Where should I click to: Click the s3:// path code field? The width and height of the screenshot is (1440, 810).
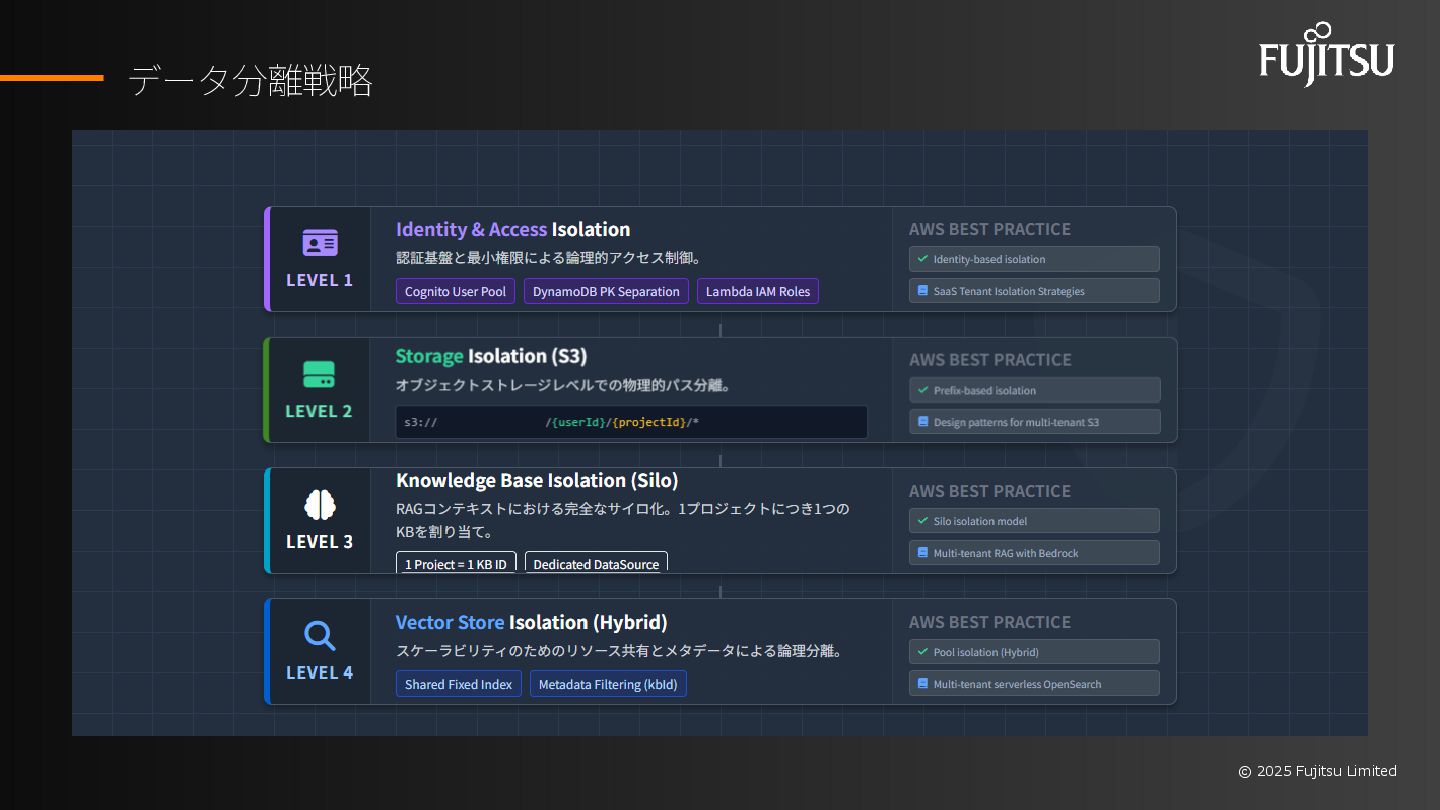632,422
